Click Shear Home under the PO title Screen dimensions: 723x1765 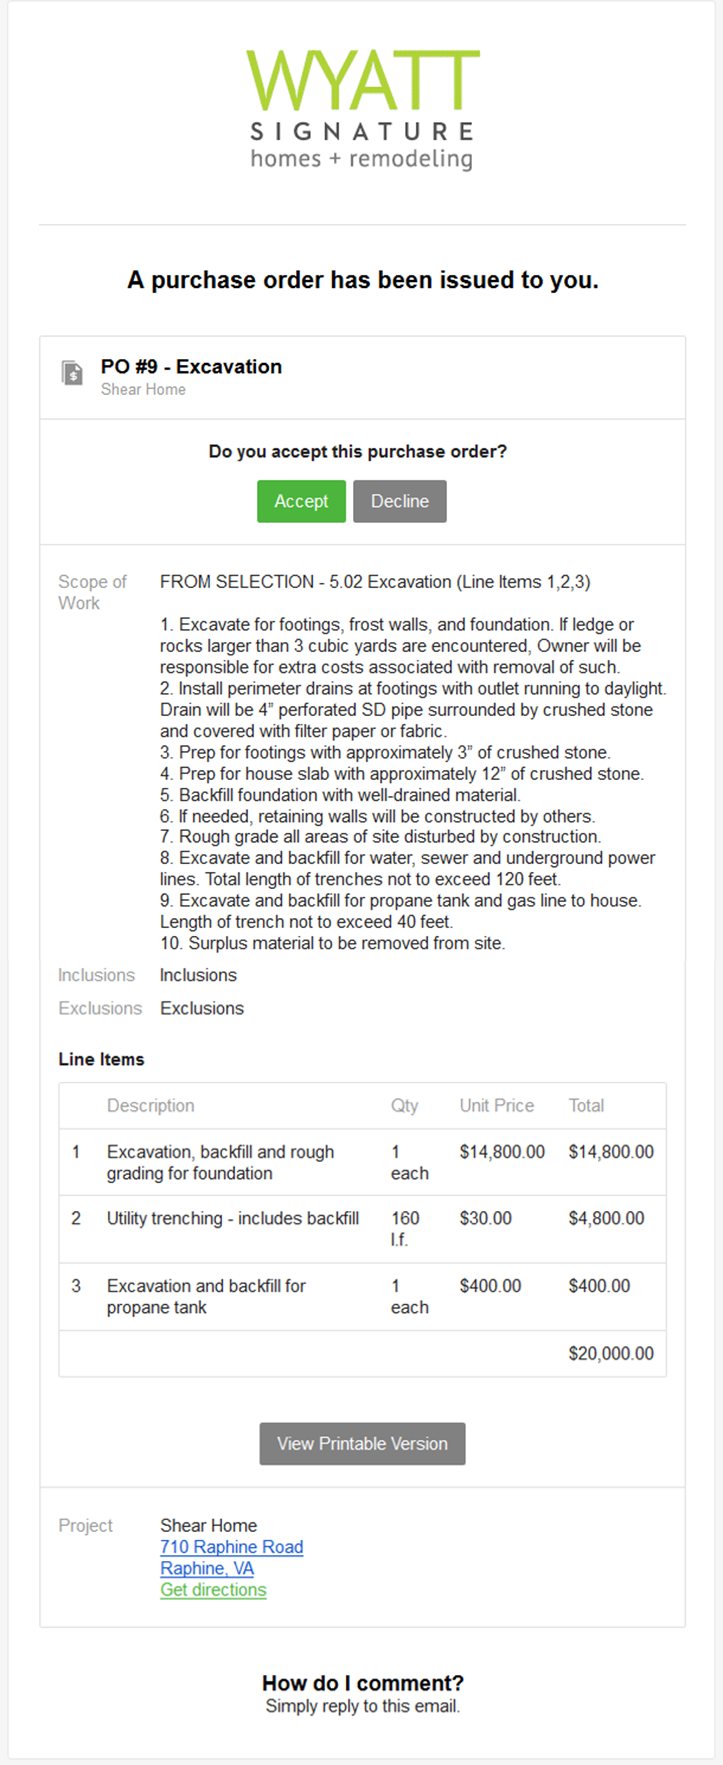143,390
